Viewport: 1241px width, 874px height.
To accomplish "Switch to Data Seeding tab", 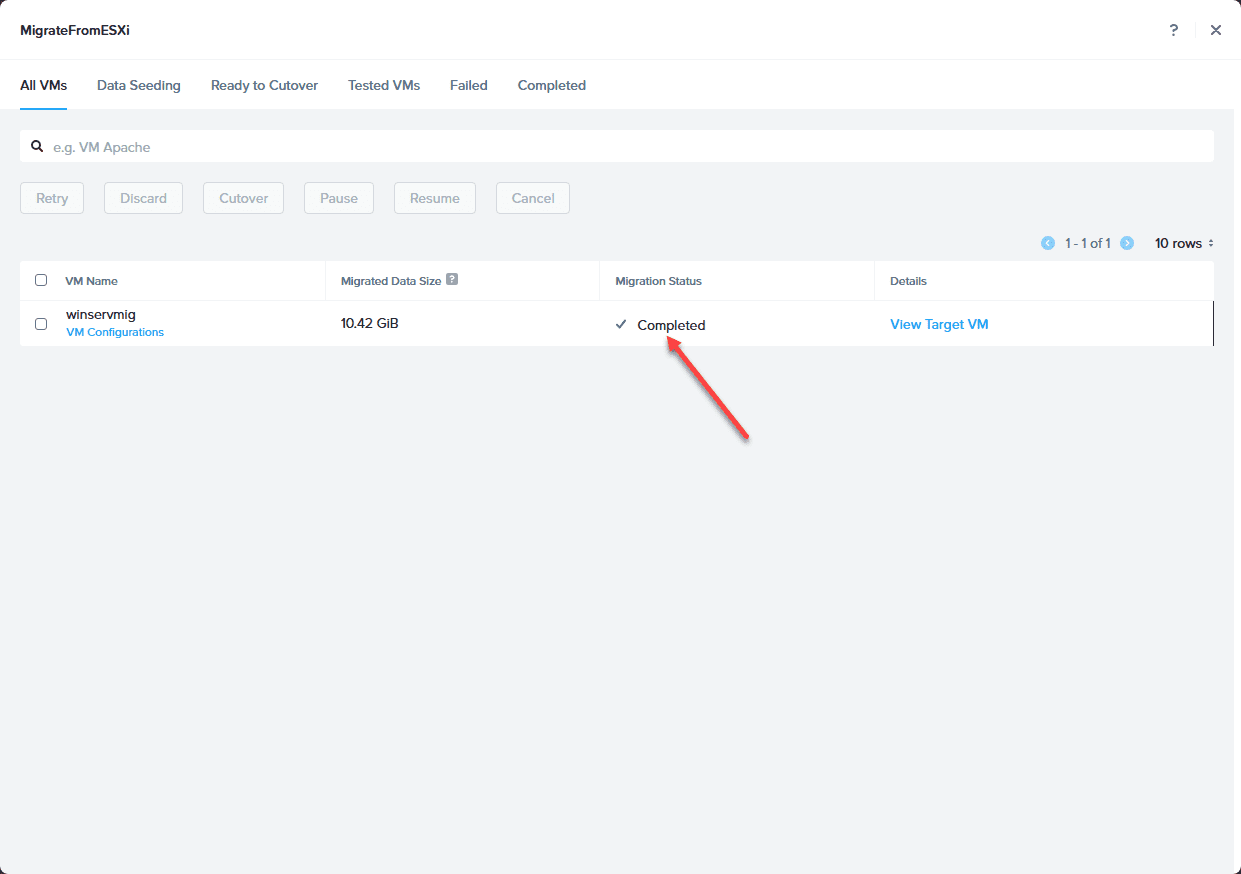I will tap(139, 85).
